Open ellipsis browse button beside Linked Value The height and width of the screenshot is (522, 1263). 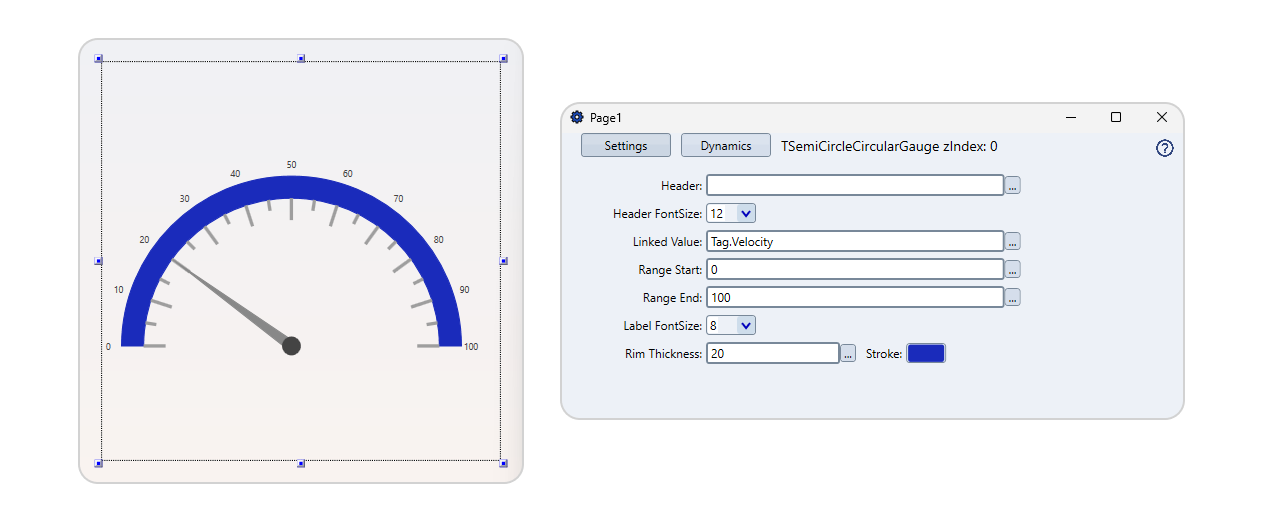[x=1013, y=241]
